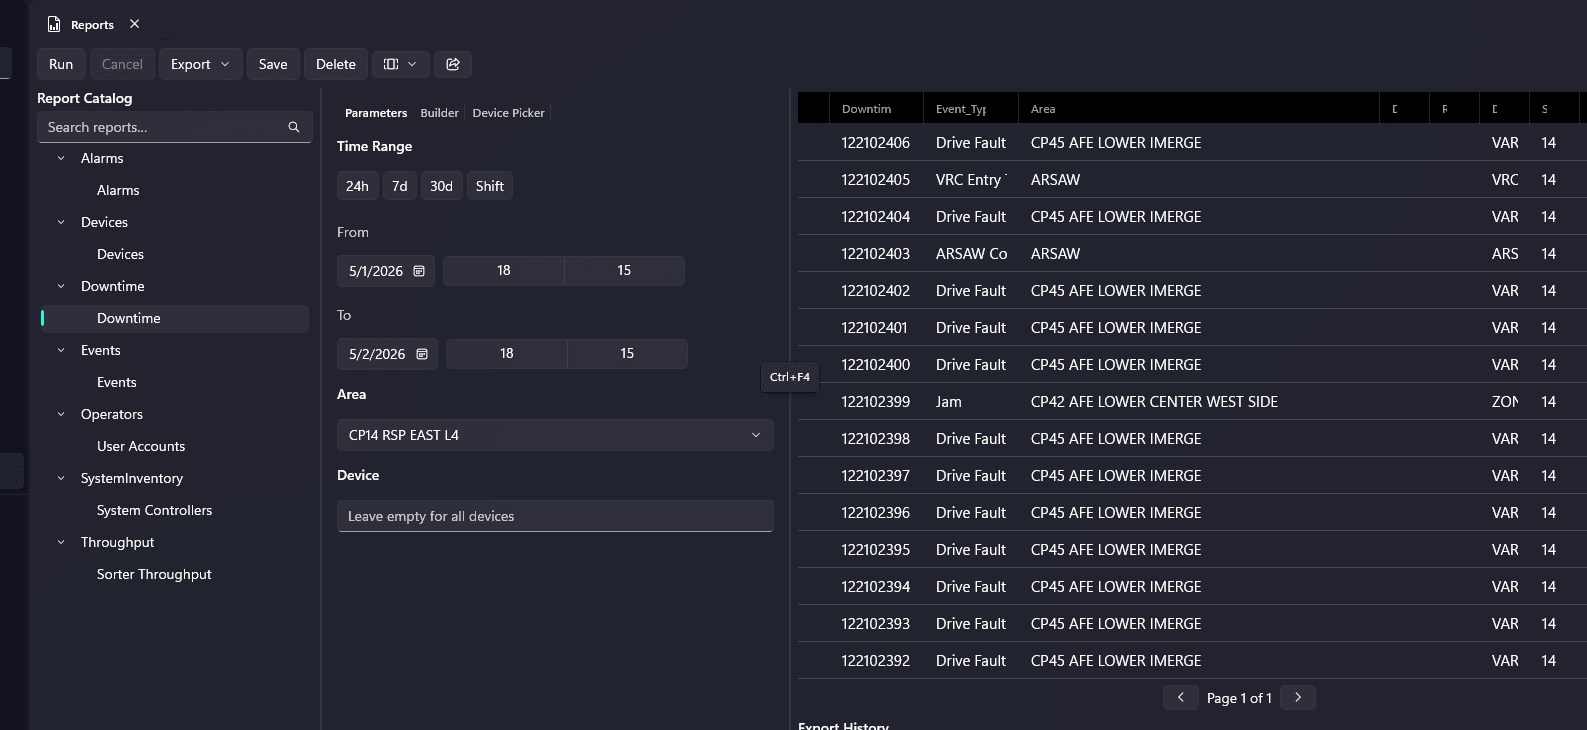This screenshot has width=1587, height=730.
Task: Collapse the Downtime category
Action: click(x=61, y=286)
